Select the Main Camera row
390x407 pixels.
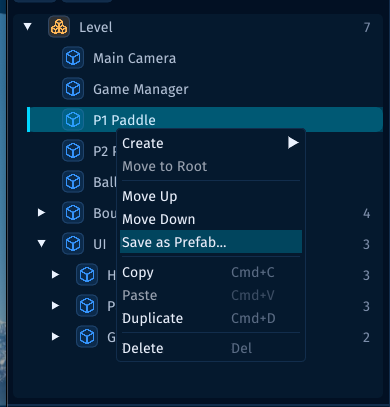tap(205, 58)
